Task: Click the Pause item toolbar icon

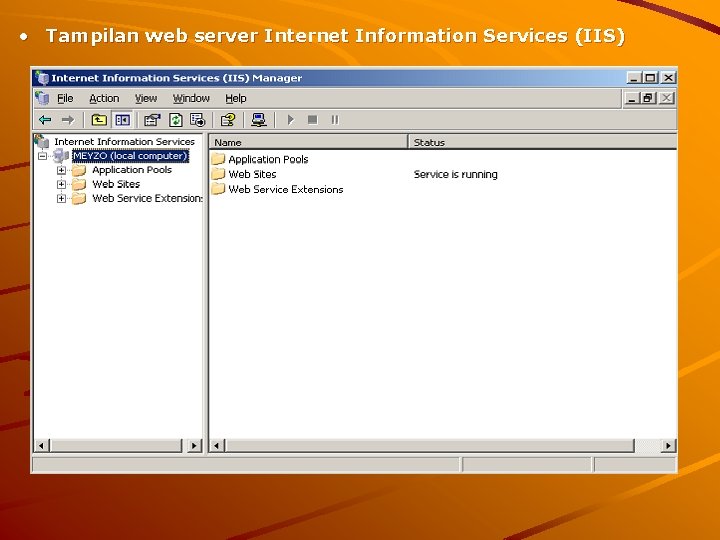Action: tap(335, 120)
